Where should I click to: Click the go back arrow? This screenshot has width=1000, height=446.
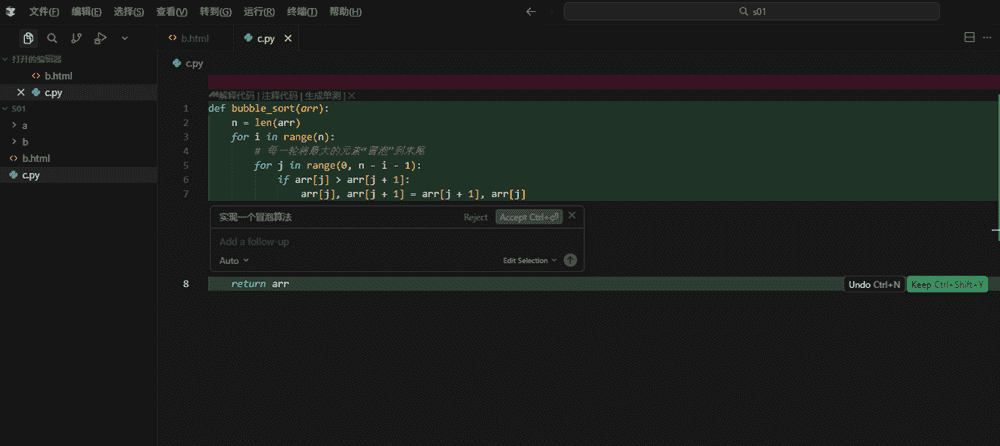pyautogui.click(x=531, y=12)
